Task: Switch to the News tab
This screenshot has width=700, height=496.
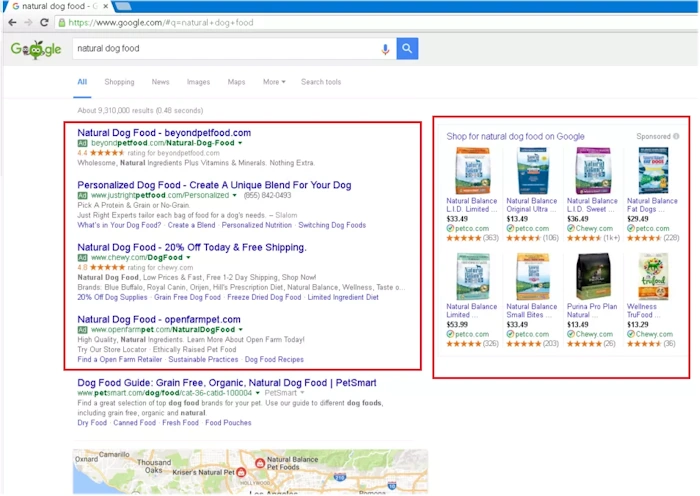Action: [x=160, y=82]
